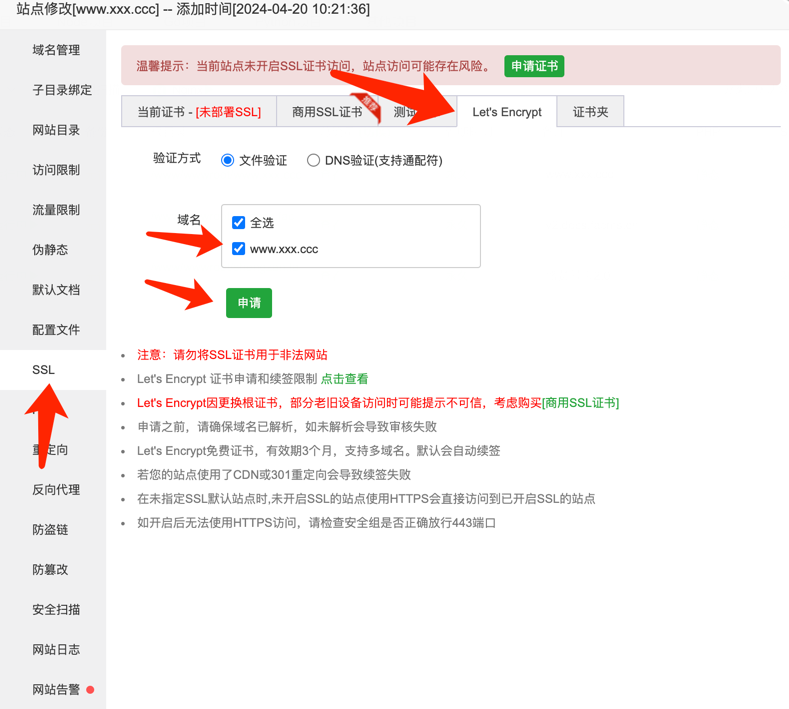Open the 点击查看 link for renewal limits

[345, 379]
